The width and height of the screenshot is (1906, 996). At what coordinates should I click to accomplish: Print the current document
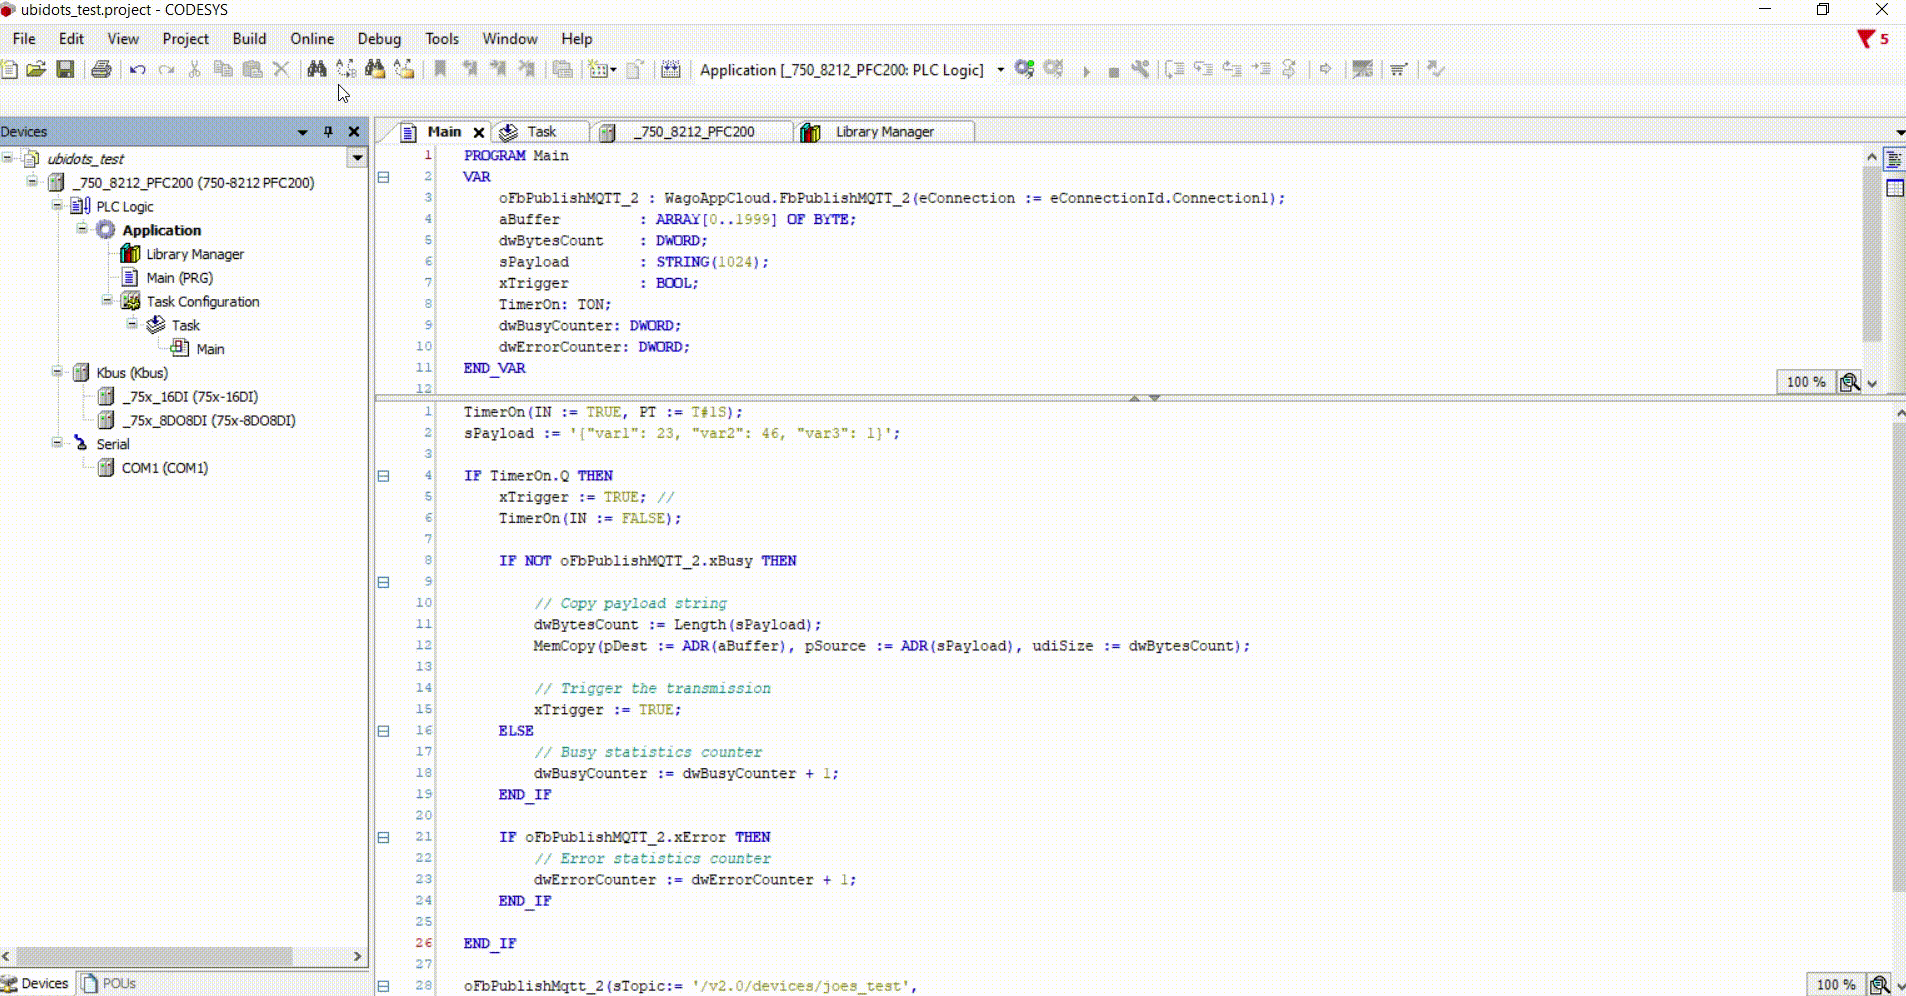(x=100, y=69)
